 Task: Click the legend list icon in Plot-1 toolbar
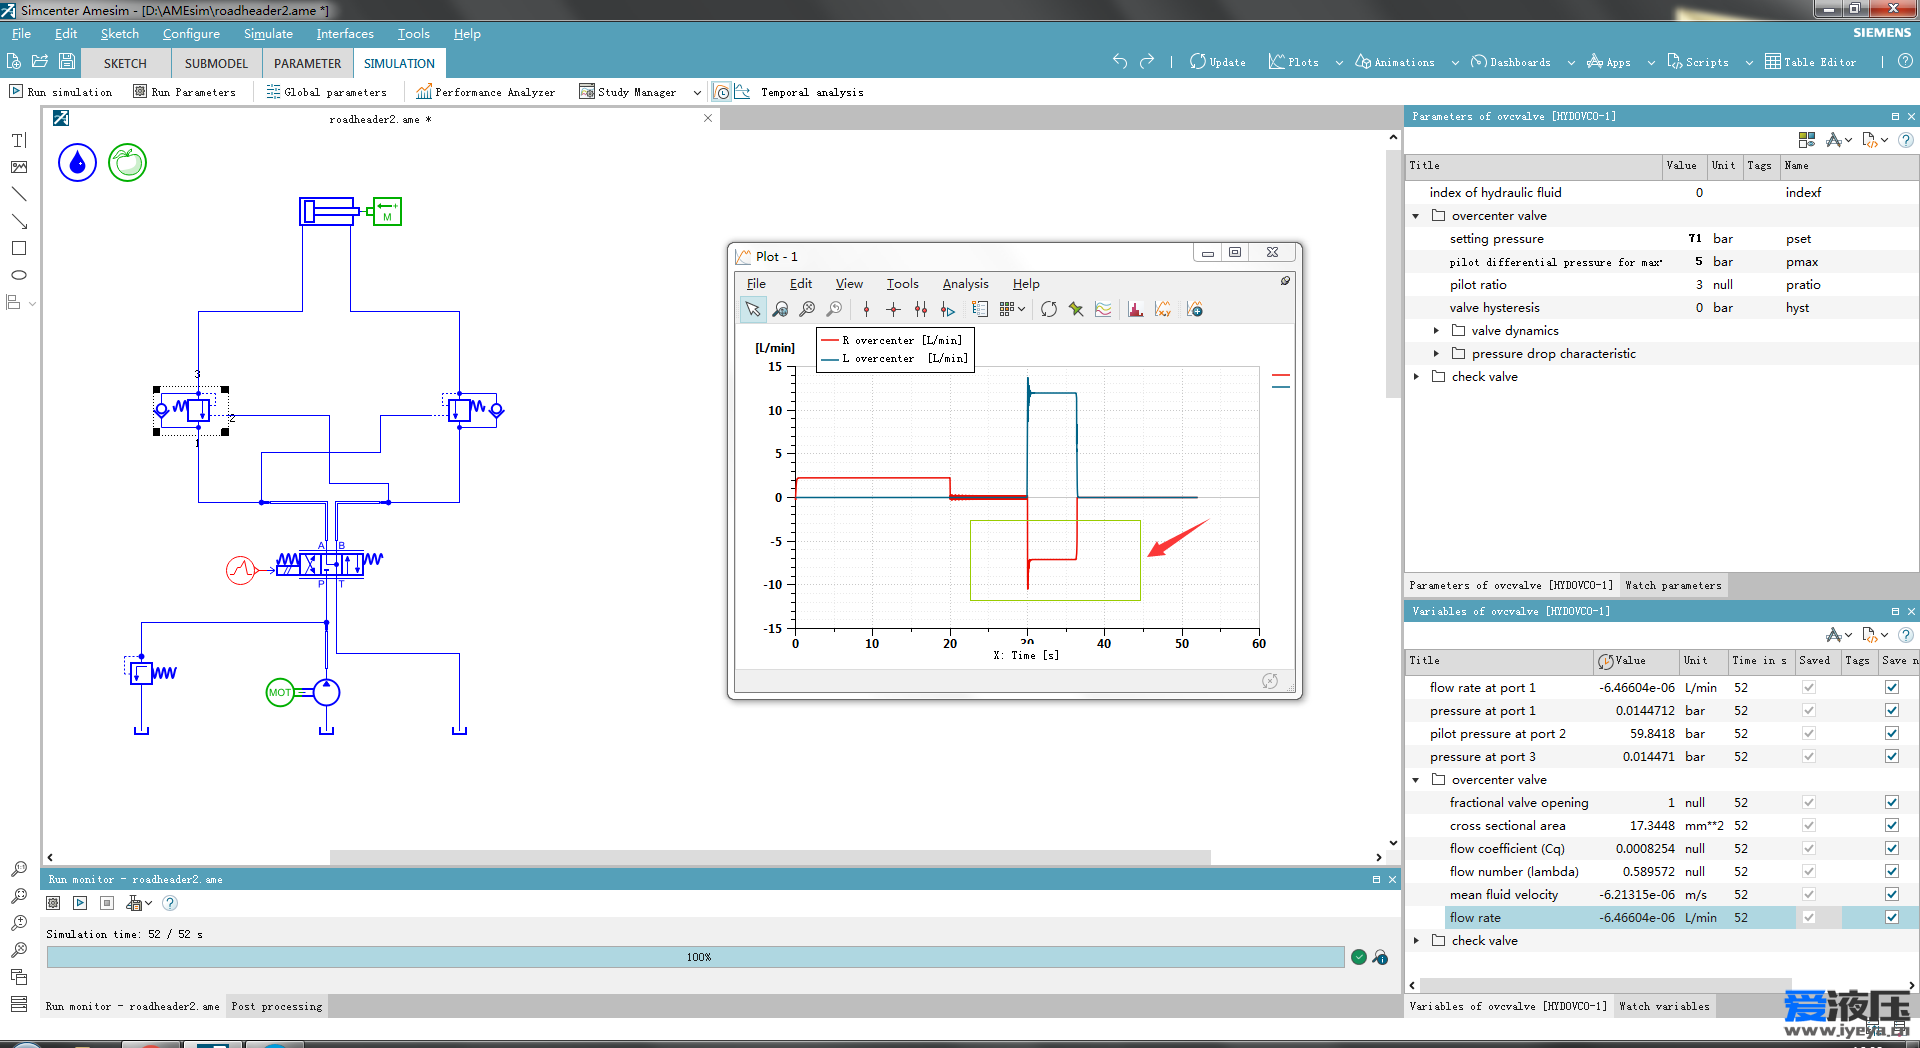pyautogui.click(x=980, y=309)
